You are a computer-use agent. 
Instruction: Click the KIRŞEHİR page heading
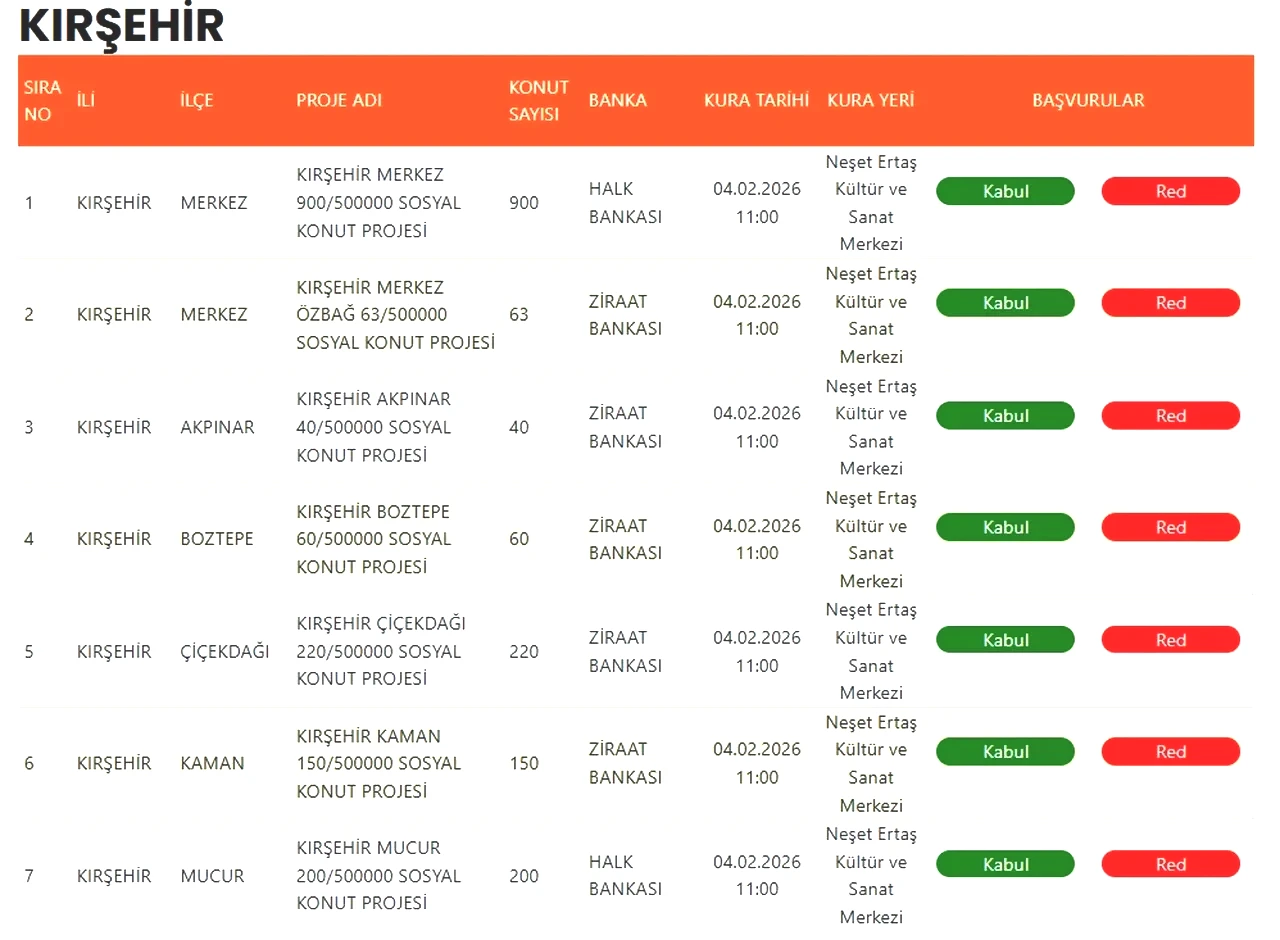coord(121,27)
